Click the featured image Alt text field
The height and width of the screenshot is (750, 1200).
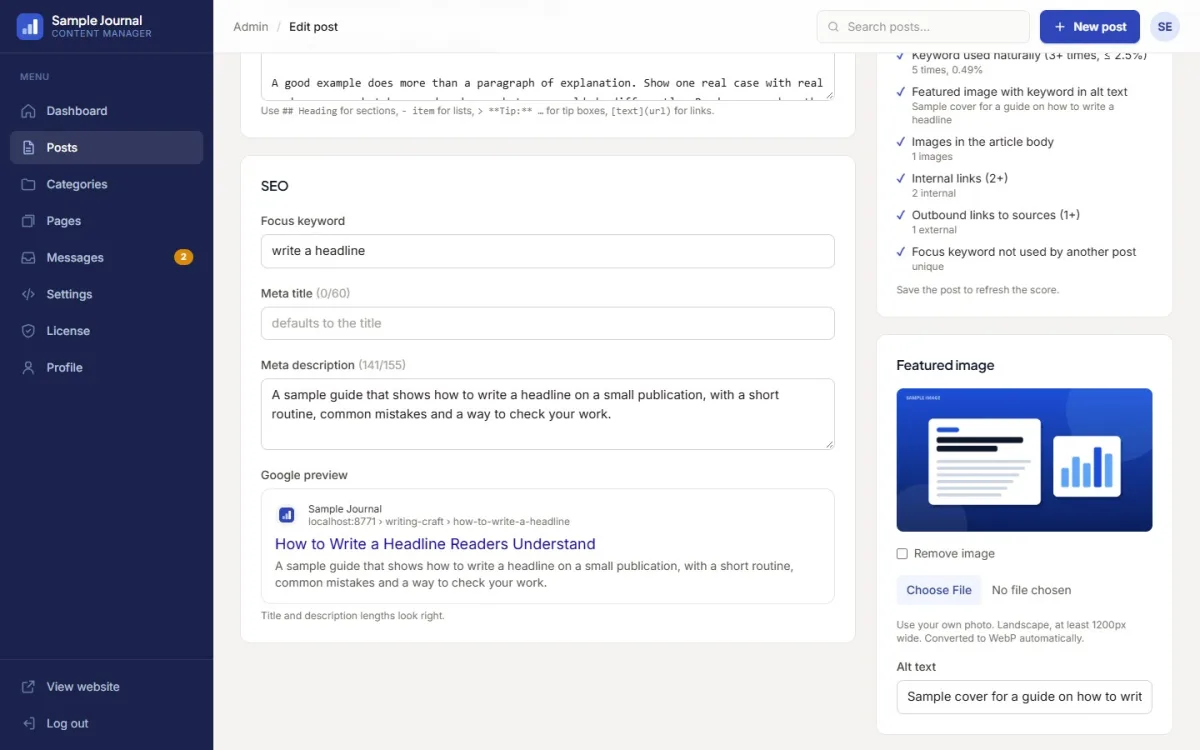1025,697
